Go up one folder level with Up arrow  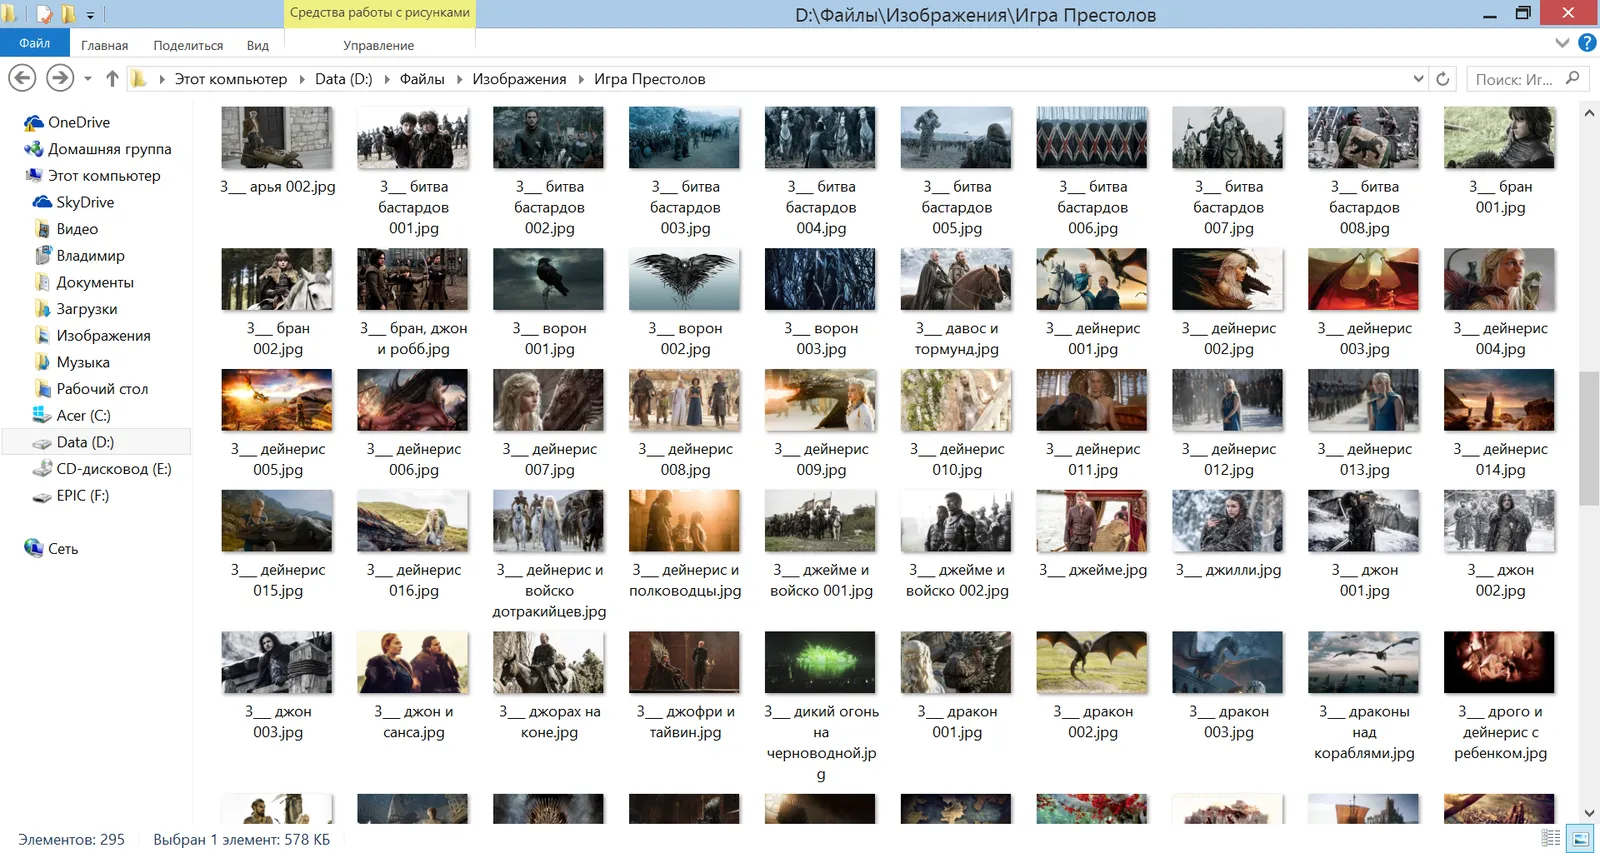tap(112, 78)
